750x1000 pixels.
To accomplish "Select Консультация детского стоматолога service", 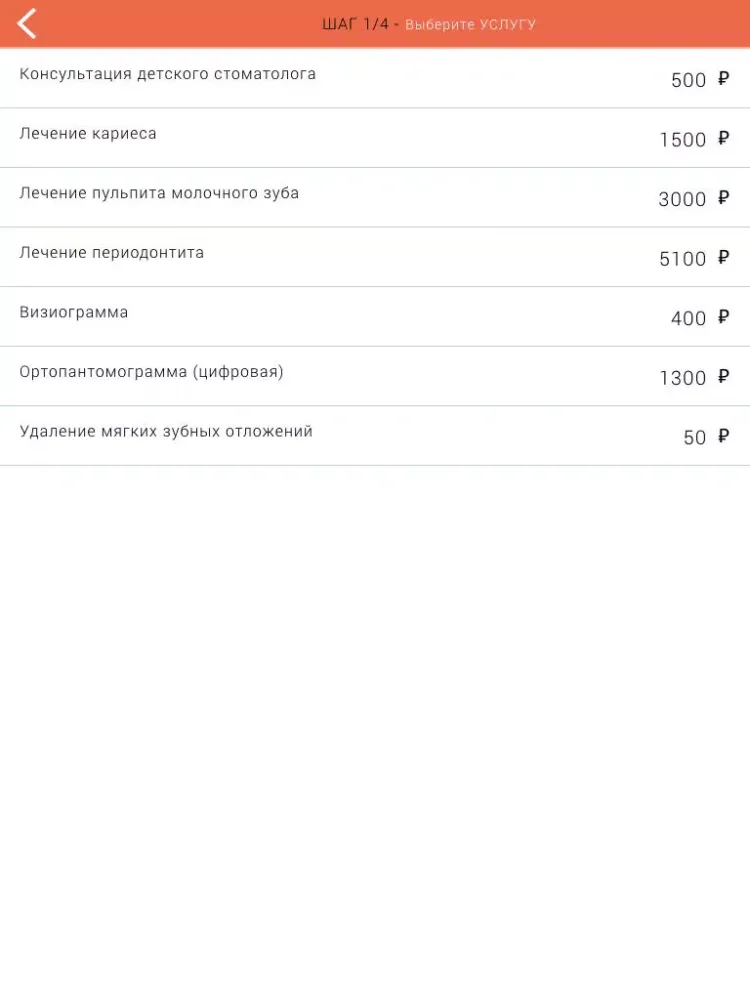I will click(x=375, y=78).
